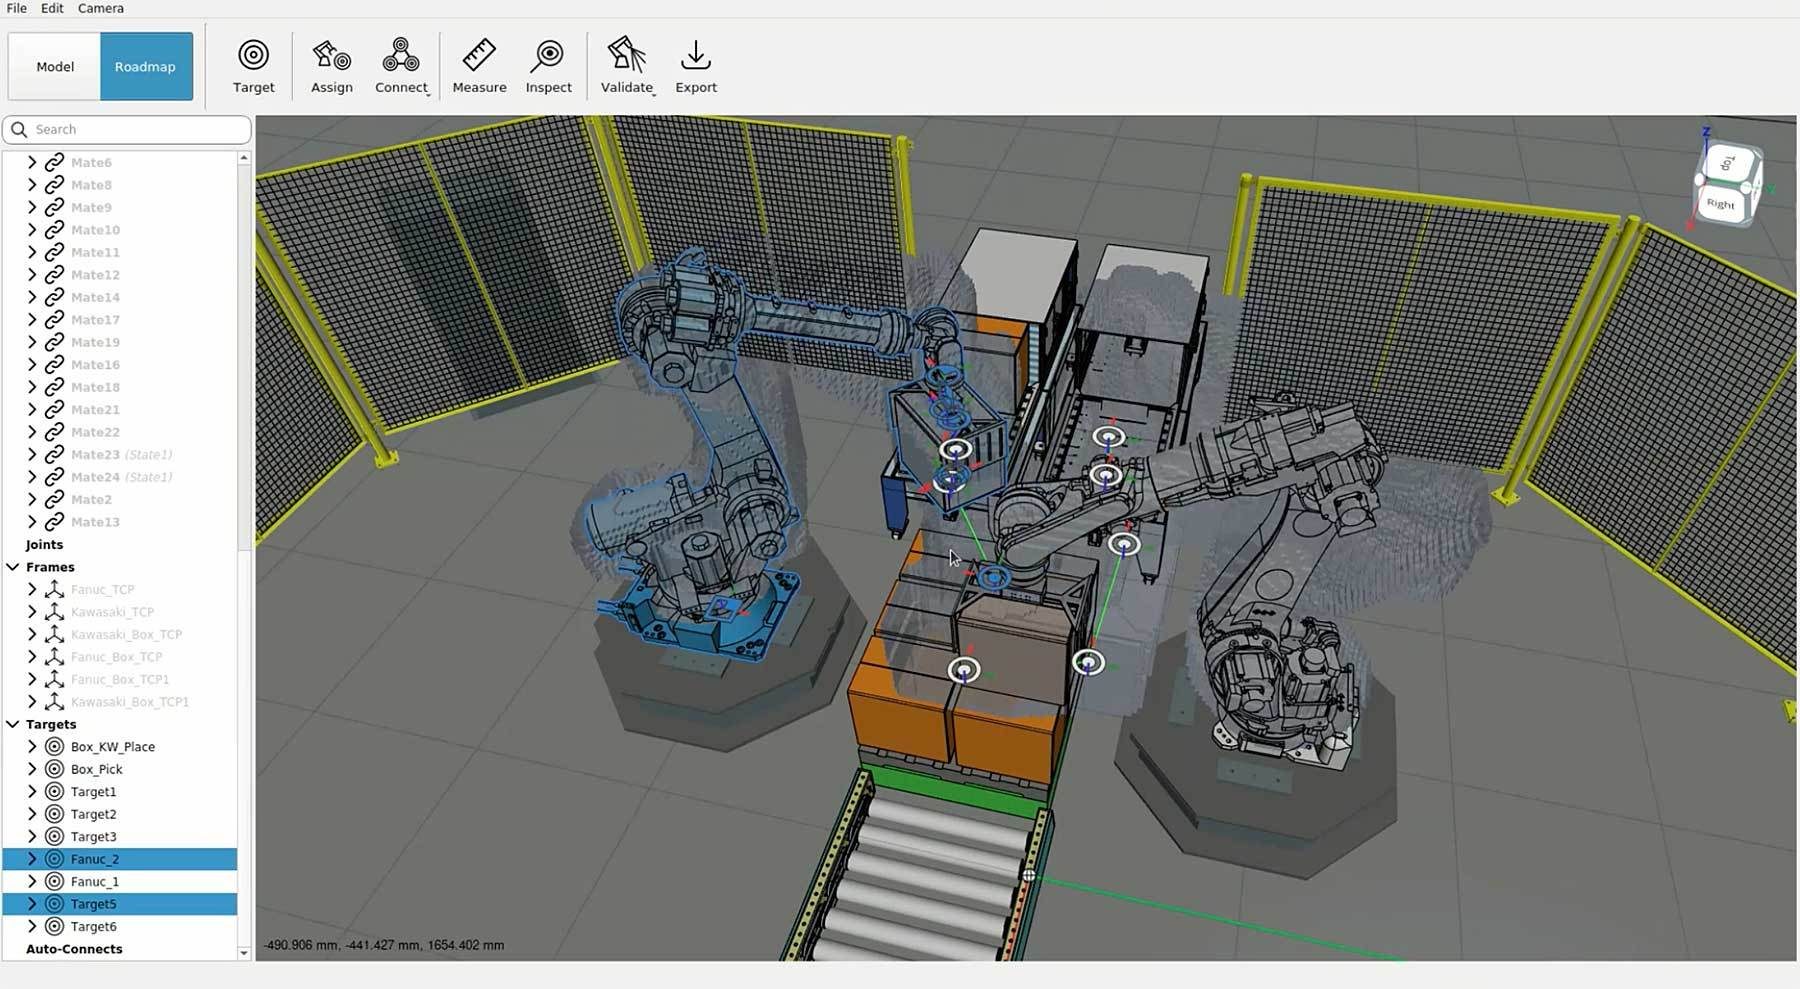Collapse the Targets section

pos(13,724)
